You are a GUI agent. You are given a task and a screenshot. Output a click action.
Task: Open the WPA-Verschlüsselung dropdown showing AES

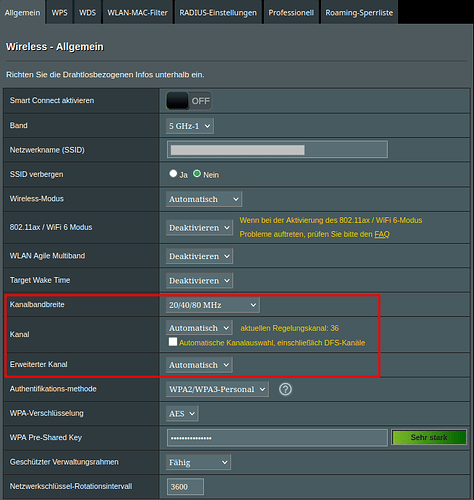coord(182,414)
